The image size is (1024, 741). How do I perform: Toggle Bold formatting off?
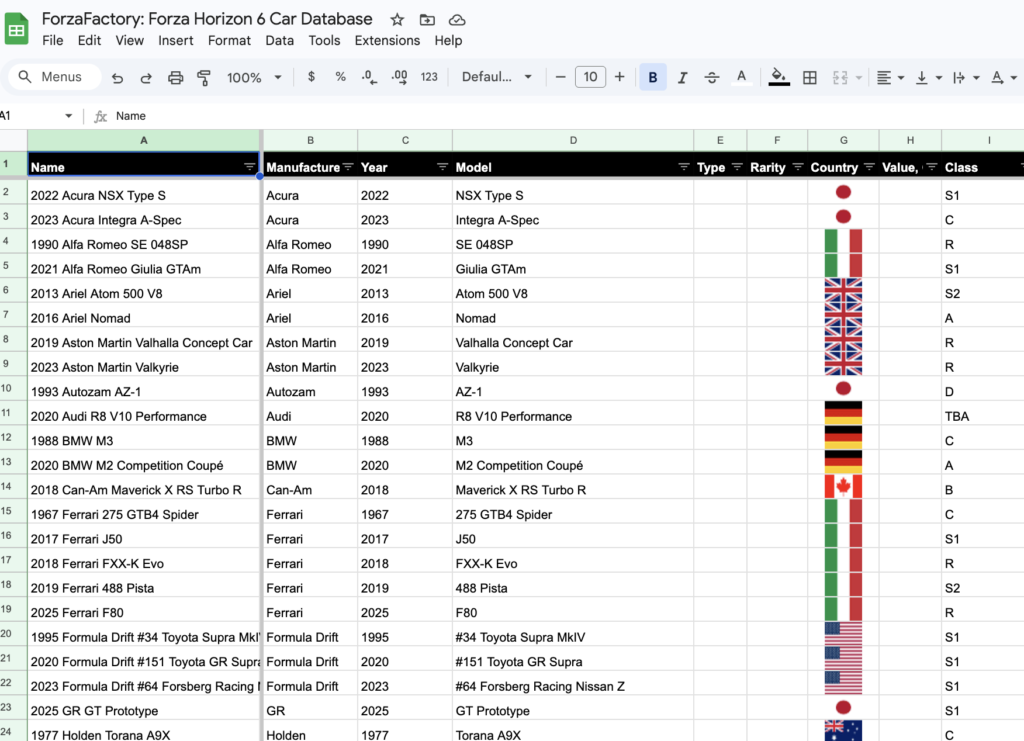click(x=653, y=78)
